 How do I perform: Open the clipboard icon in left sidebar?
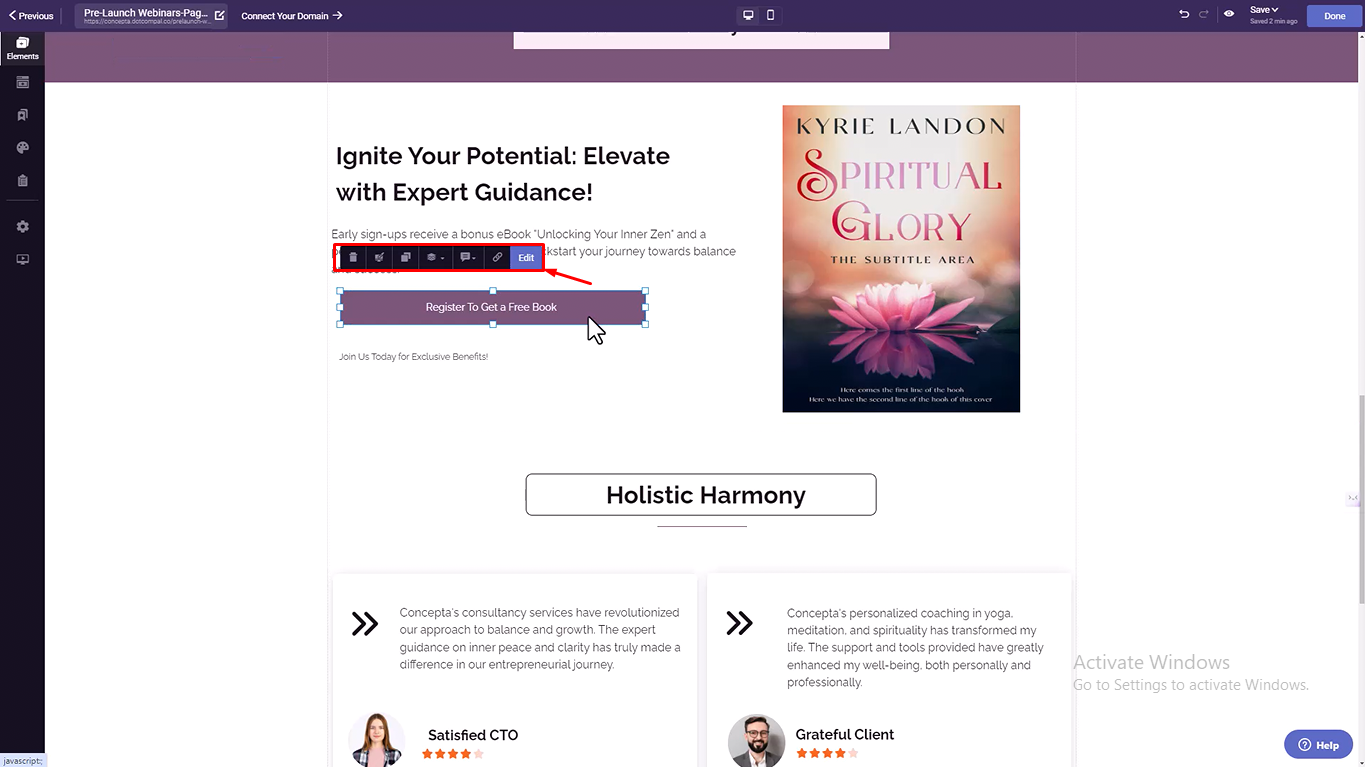[x=22, y=181]
